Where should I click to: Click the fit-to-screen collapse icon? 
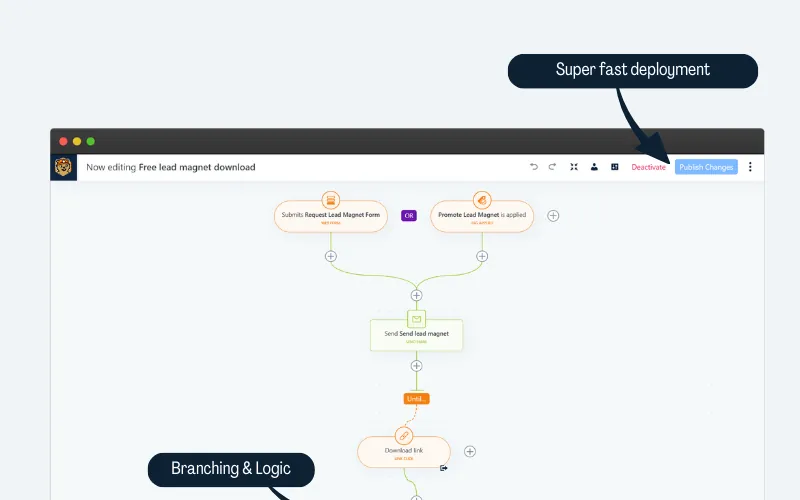[574, 167]
